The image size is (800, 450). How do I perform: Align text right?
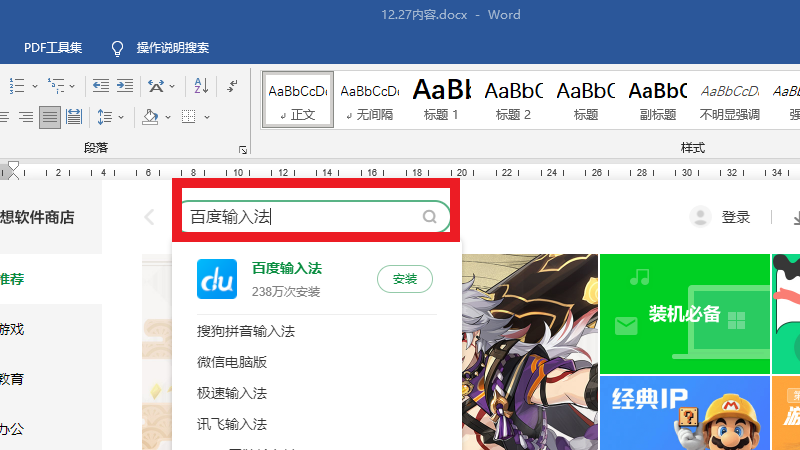(26, 117)
